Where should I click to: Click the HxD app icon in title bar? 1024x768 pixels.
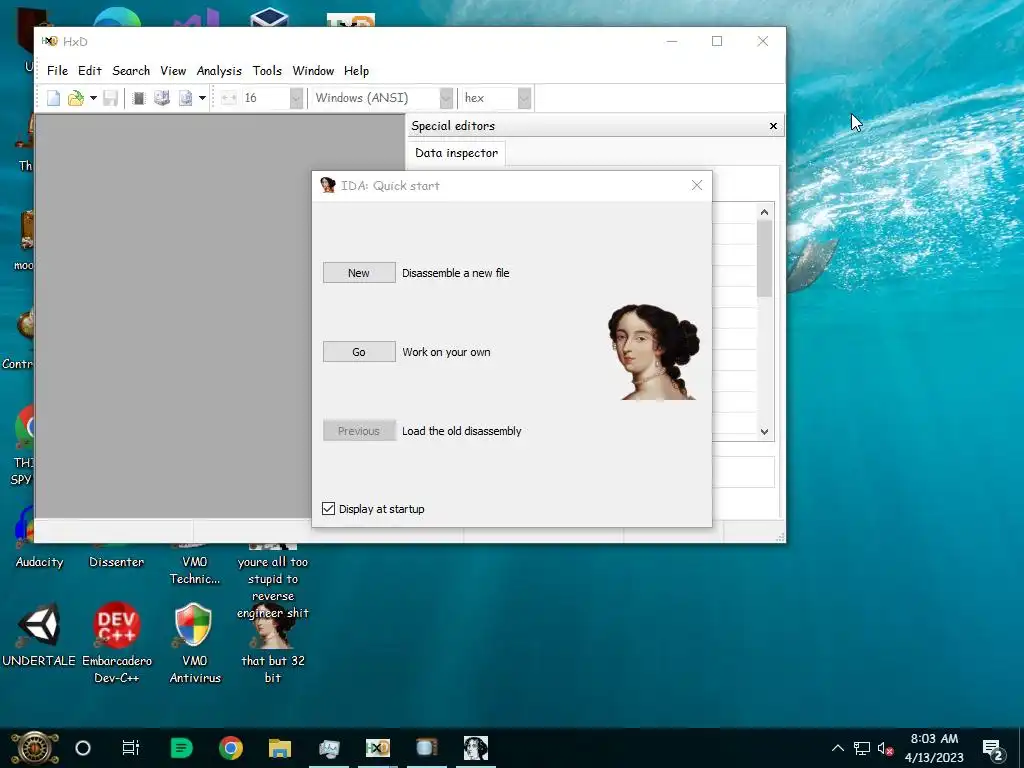click(x=50, y=41)
